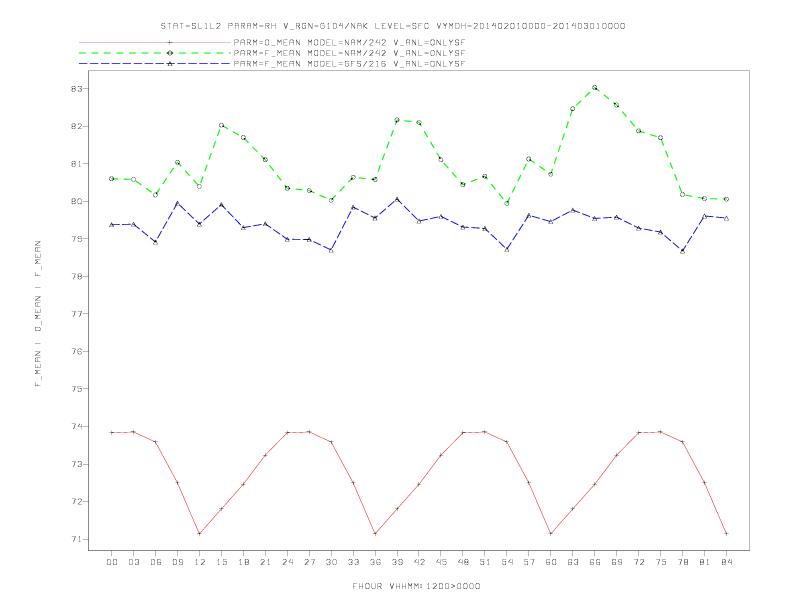792x612 pixels.
Task: Click the x-axis tick label 09
Action: click(x=177, y=562)
